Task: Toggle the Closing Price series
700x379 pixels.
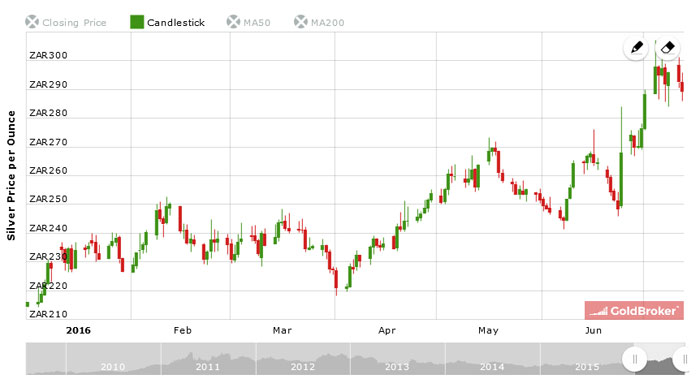Action: [x=66, y=22]
